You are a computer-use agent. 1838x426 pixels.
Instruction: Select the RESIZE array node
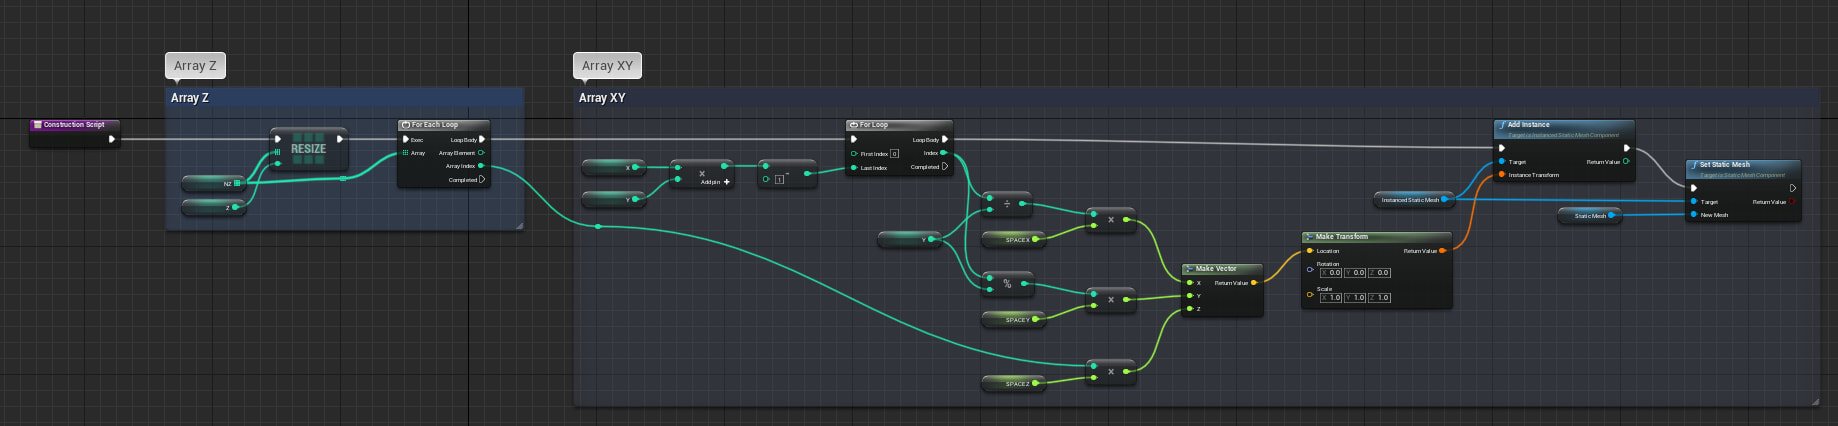(x=308, y=149)
